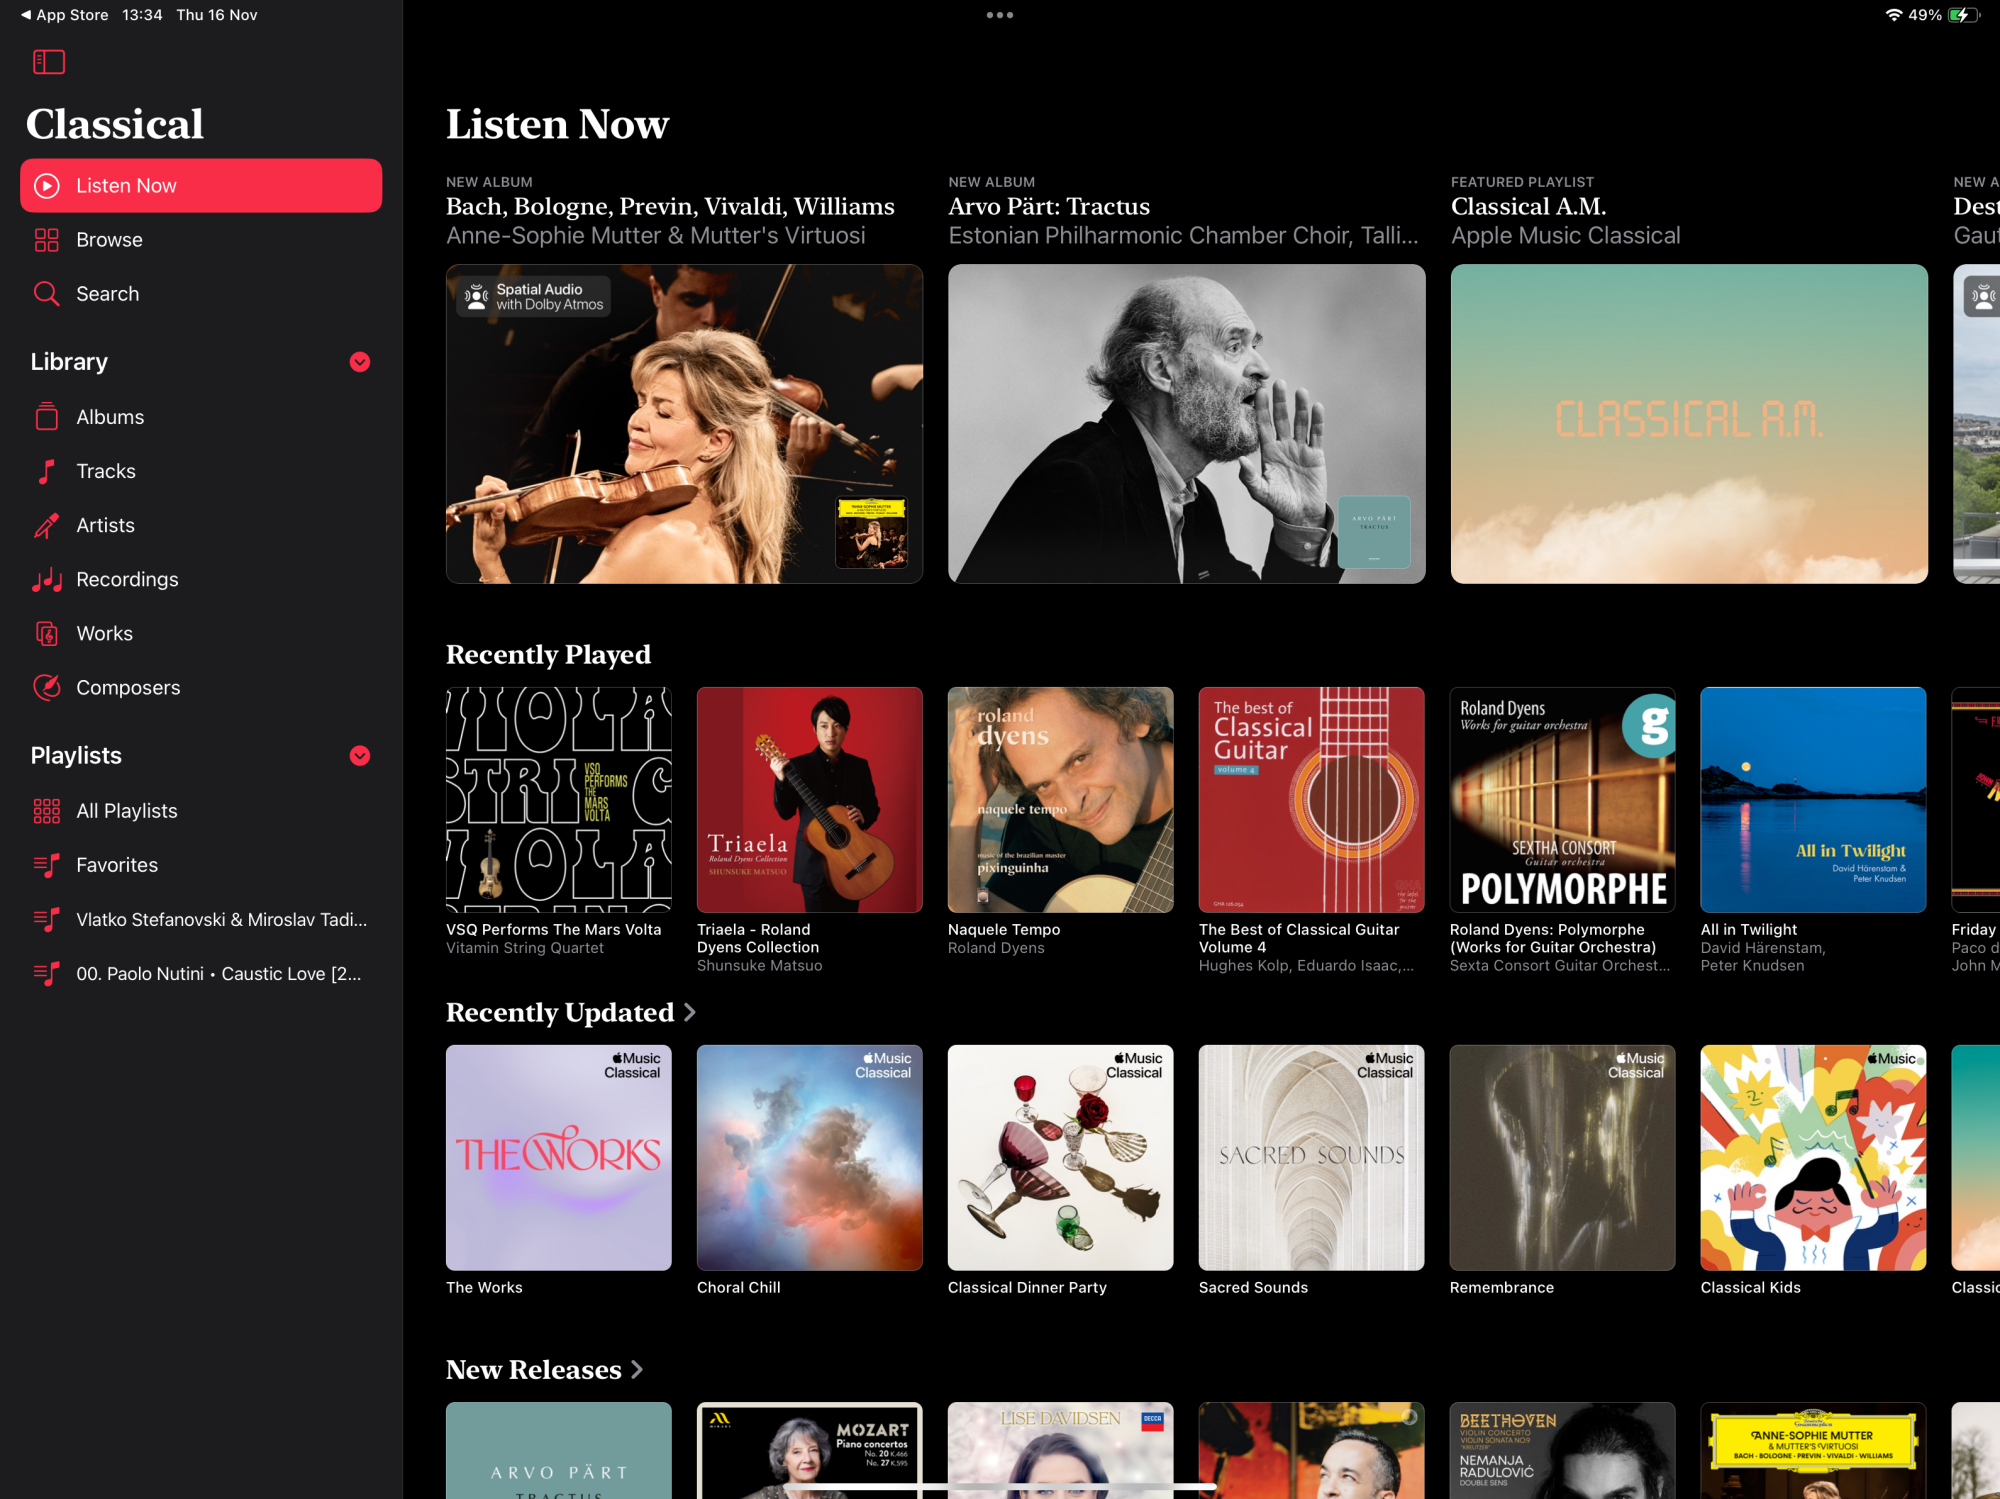The width and height of the screenshot is (2000, 1499).
Task: Open the Recordings library list
Action: (201, 579)
